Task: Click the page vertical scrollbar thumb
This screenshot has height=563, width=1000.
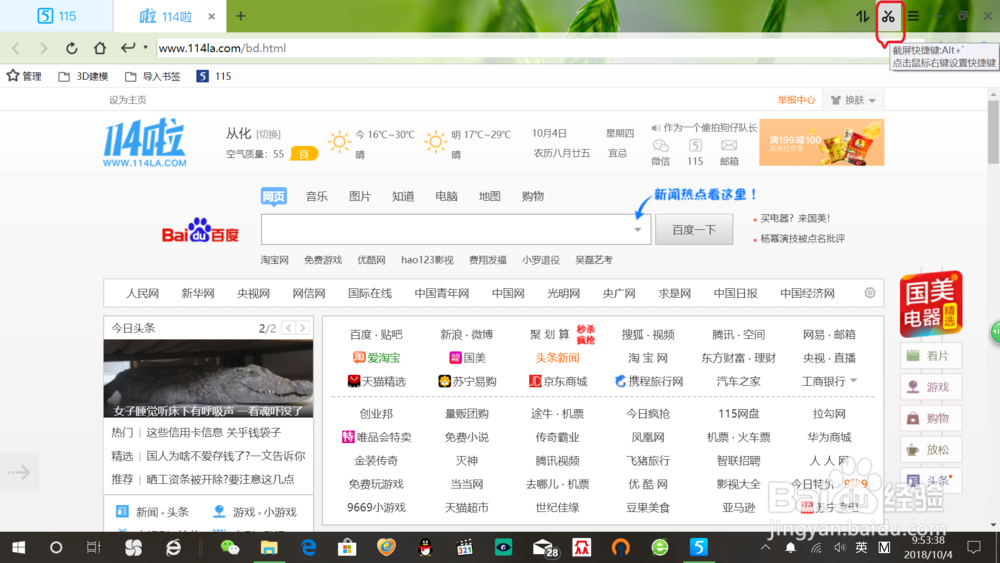Action: tap(993, 133)
